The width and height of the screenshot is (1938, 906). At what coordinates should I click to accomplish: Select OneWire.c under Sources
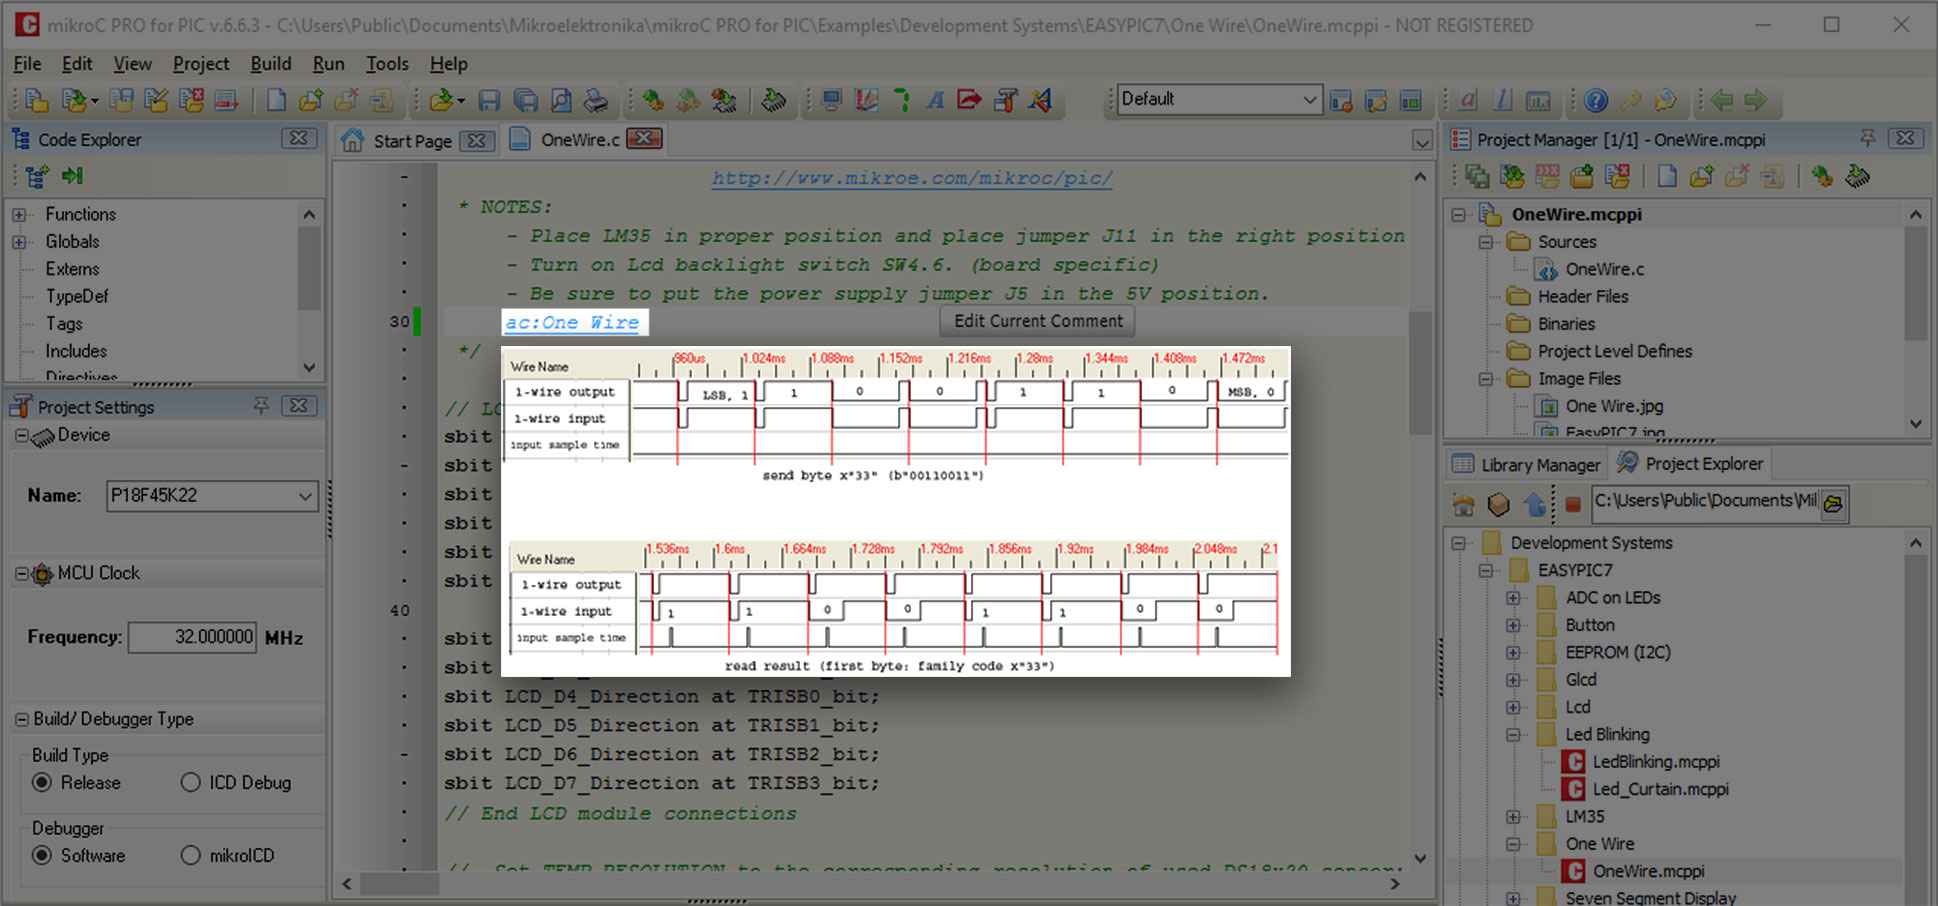tap(1604, 269)
